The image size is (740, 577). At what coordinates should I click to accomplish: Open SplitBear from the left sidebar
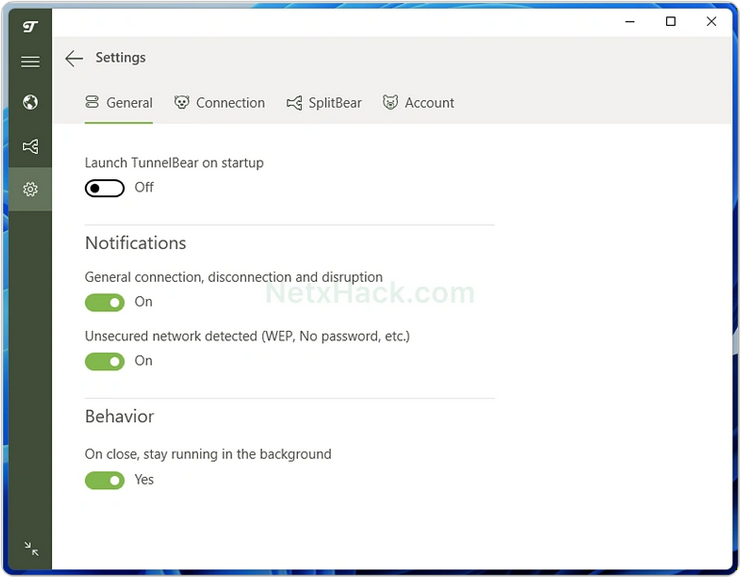tap(30, 147)
